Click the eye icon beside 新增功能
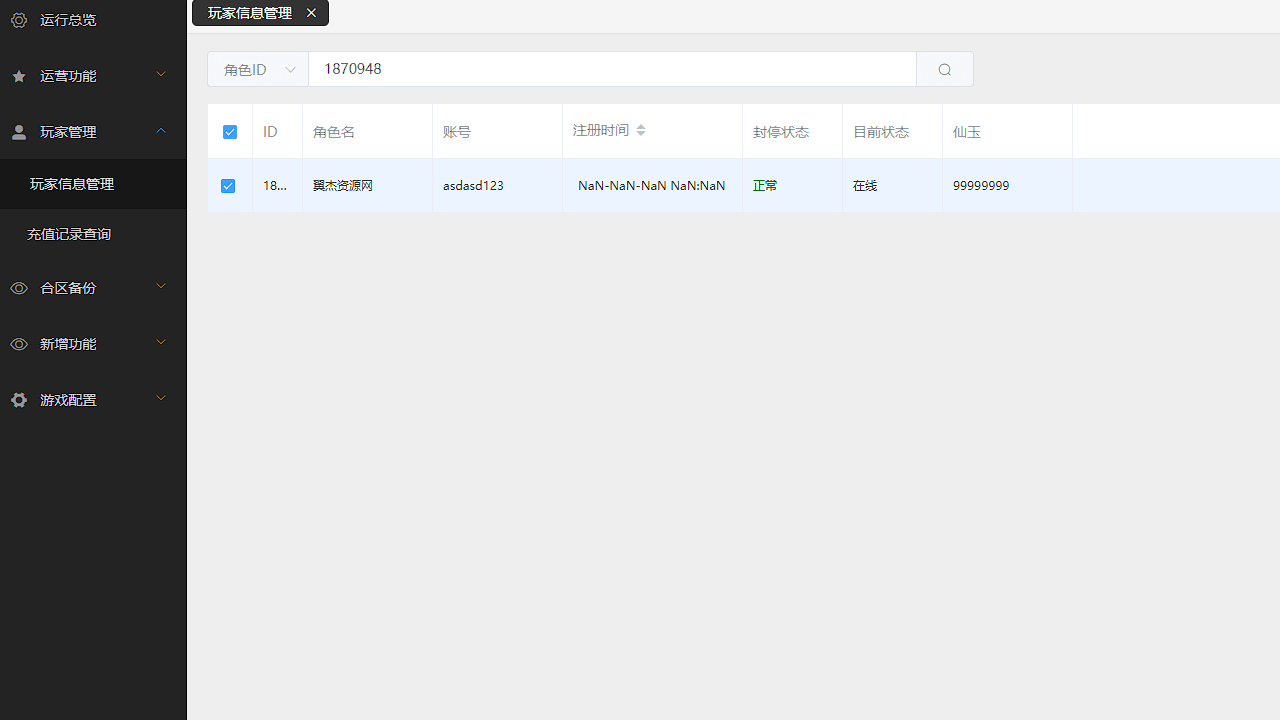The image size is (1280, 720). click(x=18, y=344)
